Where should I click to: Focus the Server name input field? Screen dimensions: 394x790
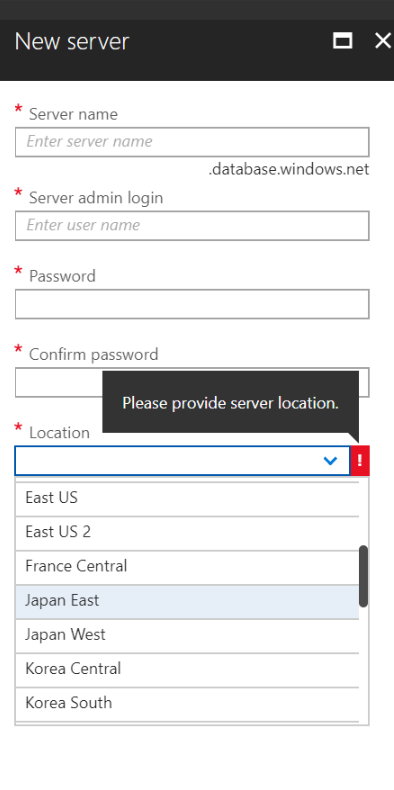coord(192,142)
